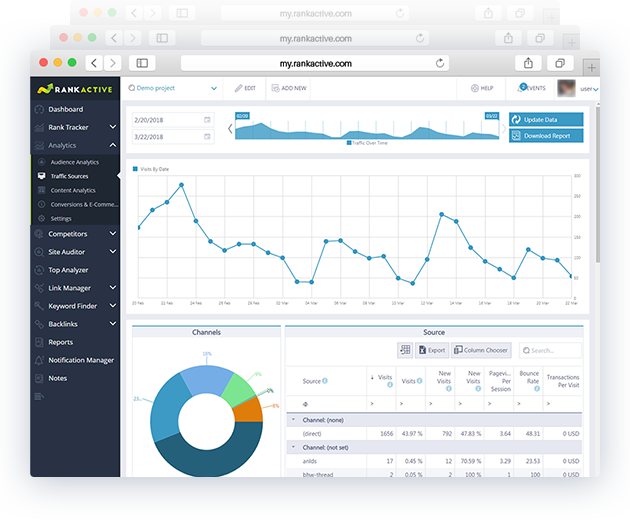Click the Source table Search field
Screen dimensions: 630x520
click(x=550, y=350)
